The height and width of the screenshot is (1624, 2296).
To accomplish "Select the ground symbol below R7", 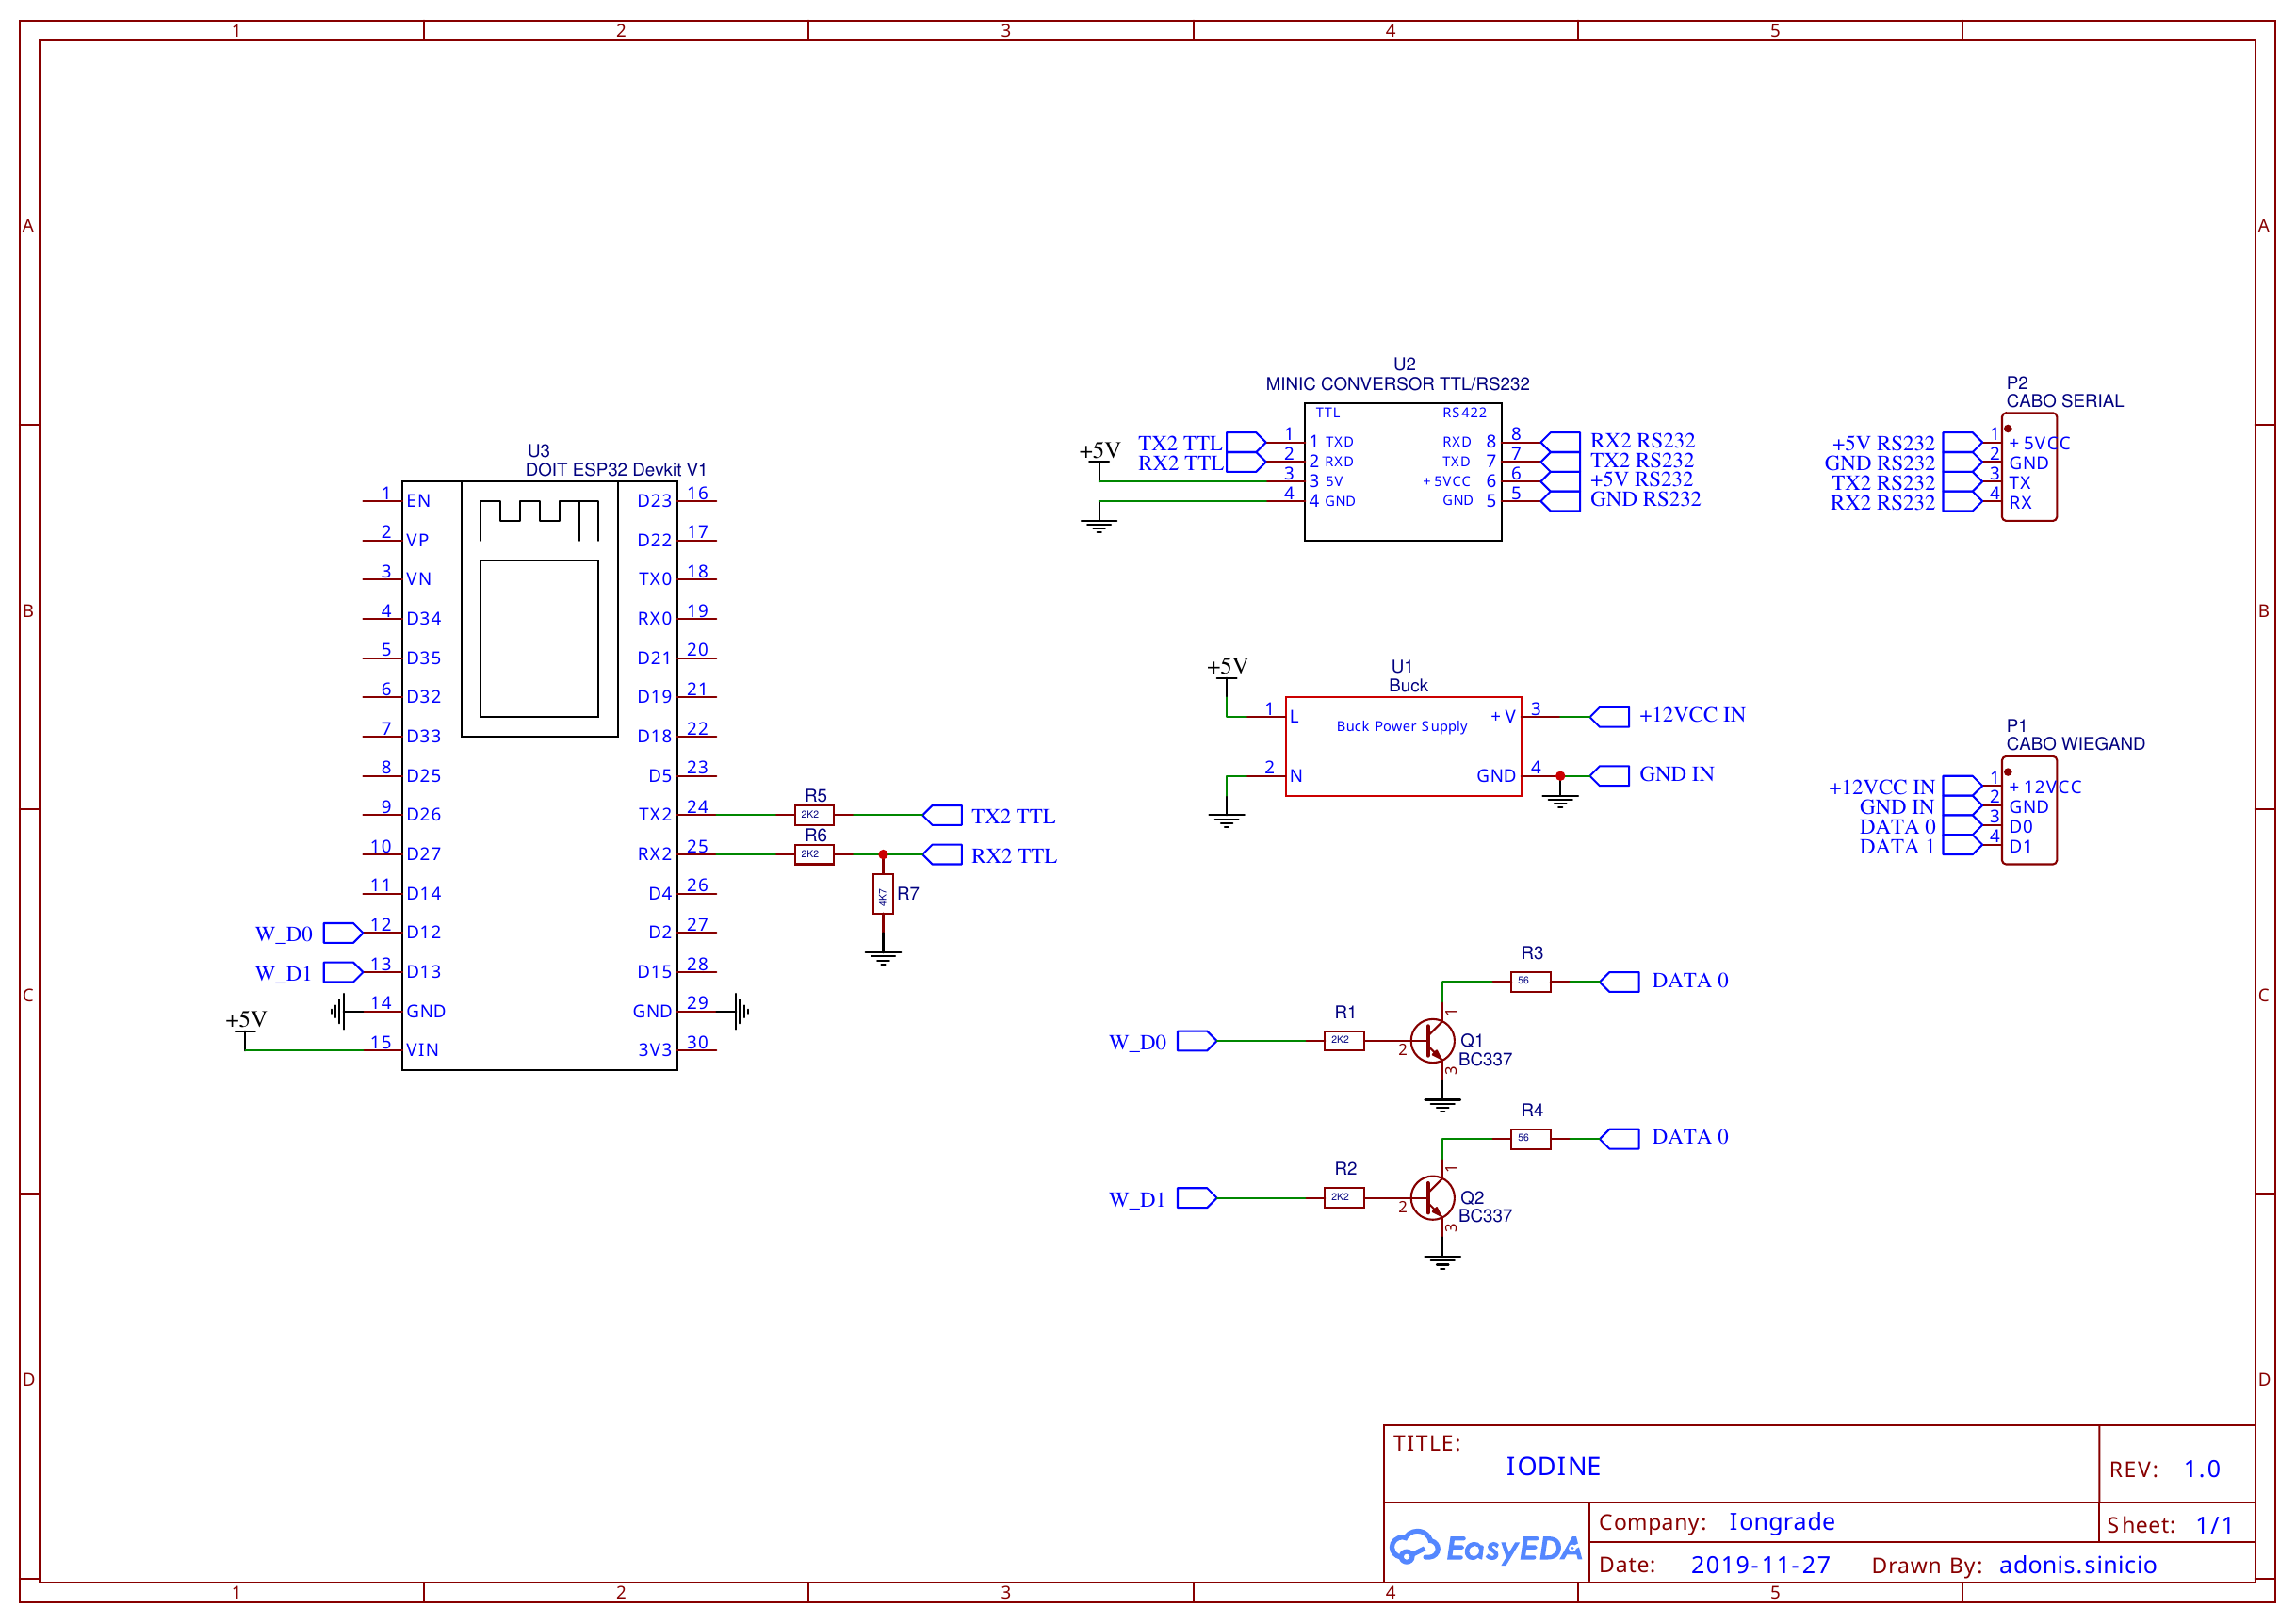I will point(883,957).
